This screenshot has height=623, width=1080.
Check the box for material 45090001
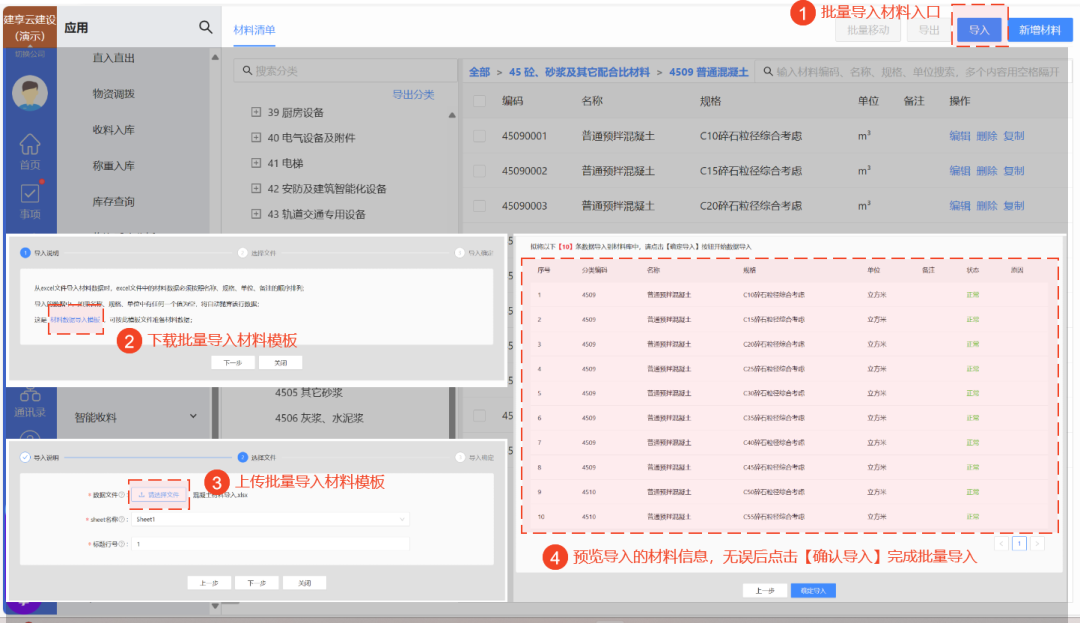479,136
